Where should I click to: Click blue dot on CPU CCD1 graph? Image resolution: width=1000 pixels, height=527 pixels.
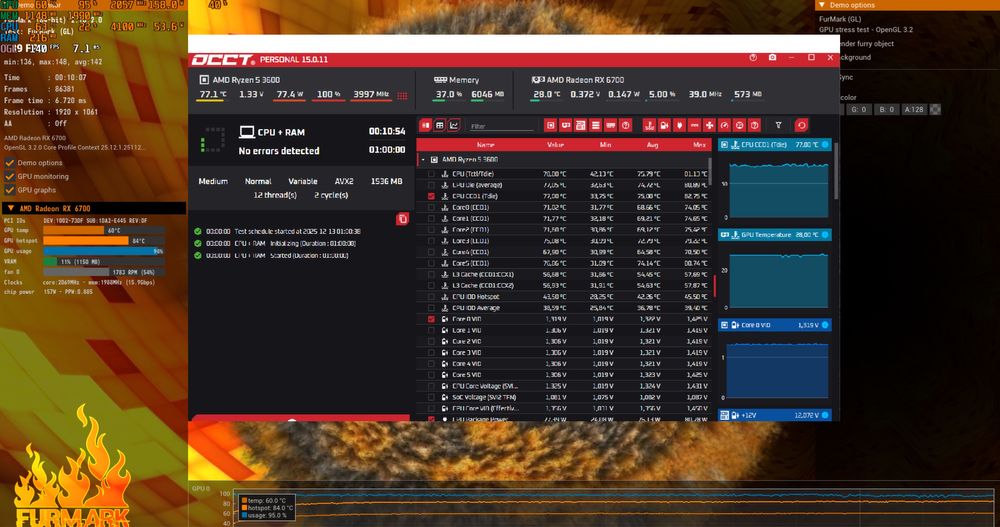coord(825,145)
